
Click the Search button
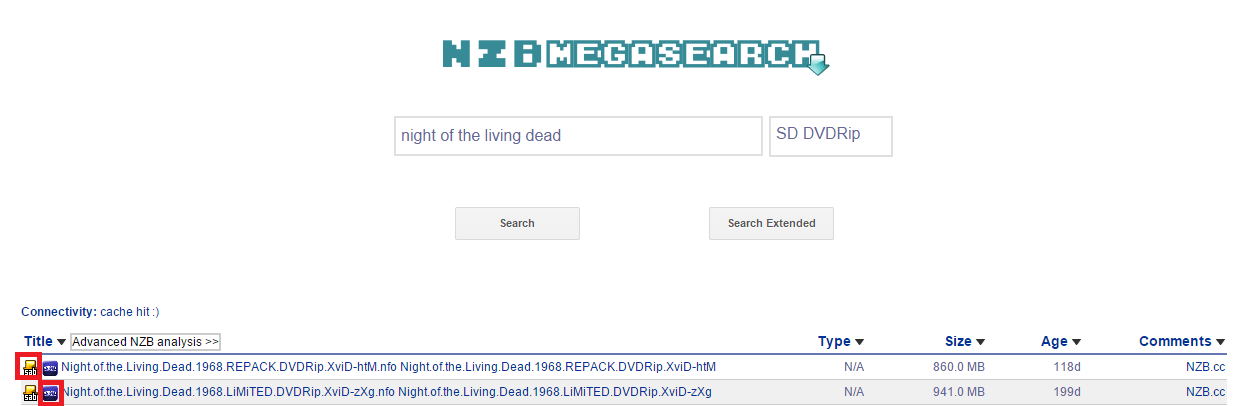point(517,223)
